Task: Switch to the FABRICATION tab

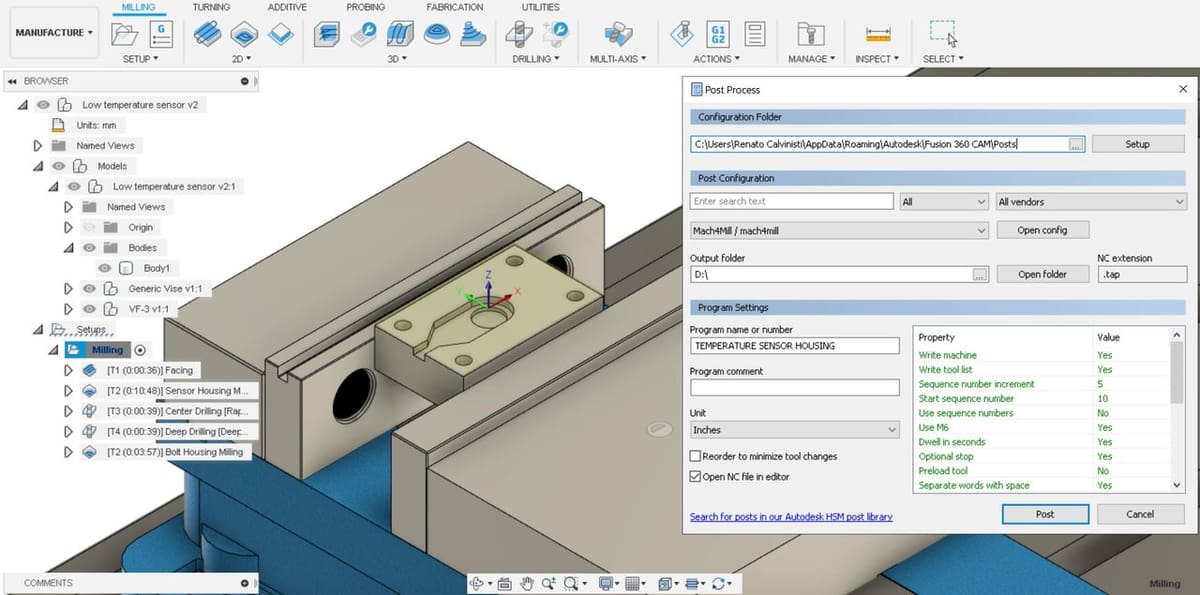Action: 455,7
